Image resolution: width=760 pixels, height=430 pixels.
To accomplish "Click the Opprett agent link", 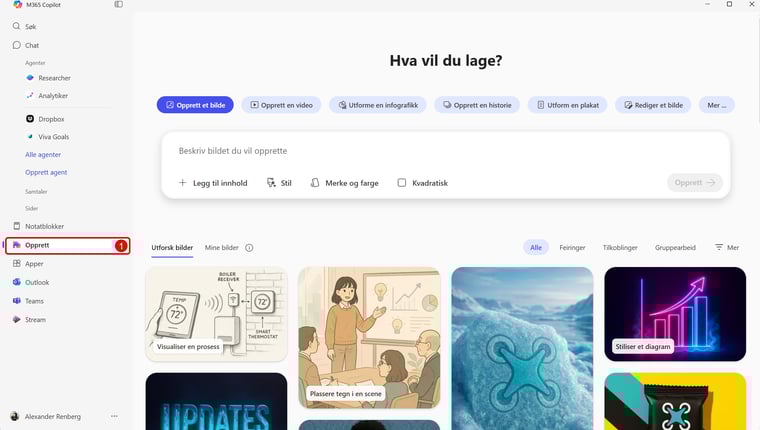I will coord(46,173).
